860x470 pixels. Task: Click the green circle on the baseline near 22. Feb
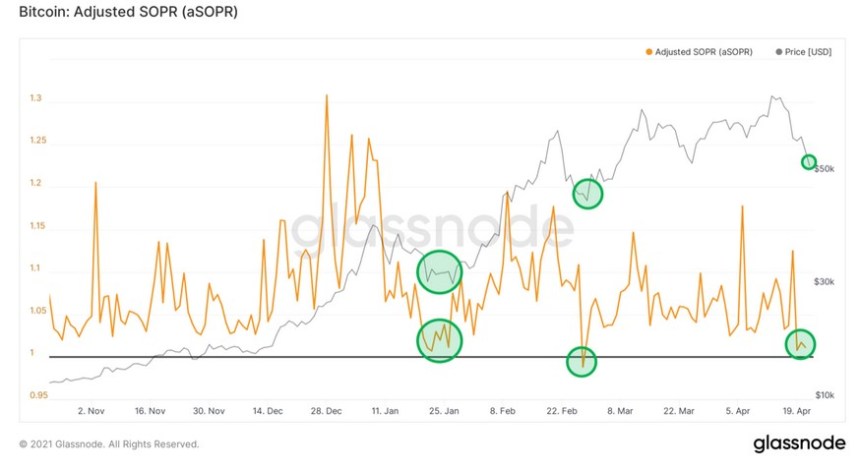[x=582, y=360]
